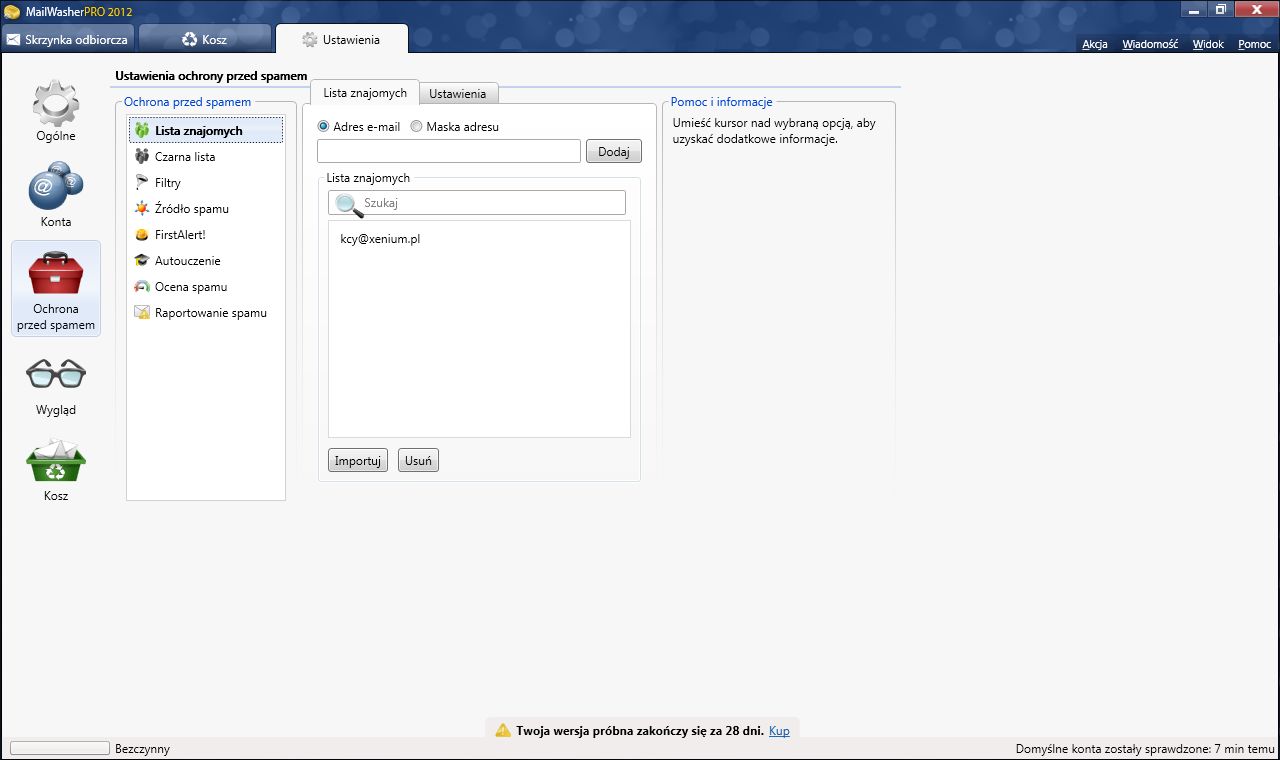Select Filtry tree item text

point(168,183)
